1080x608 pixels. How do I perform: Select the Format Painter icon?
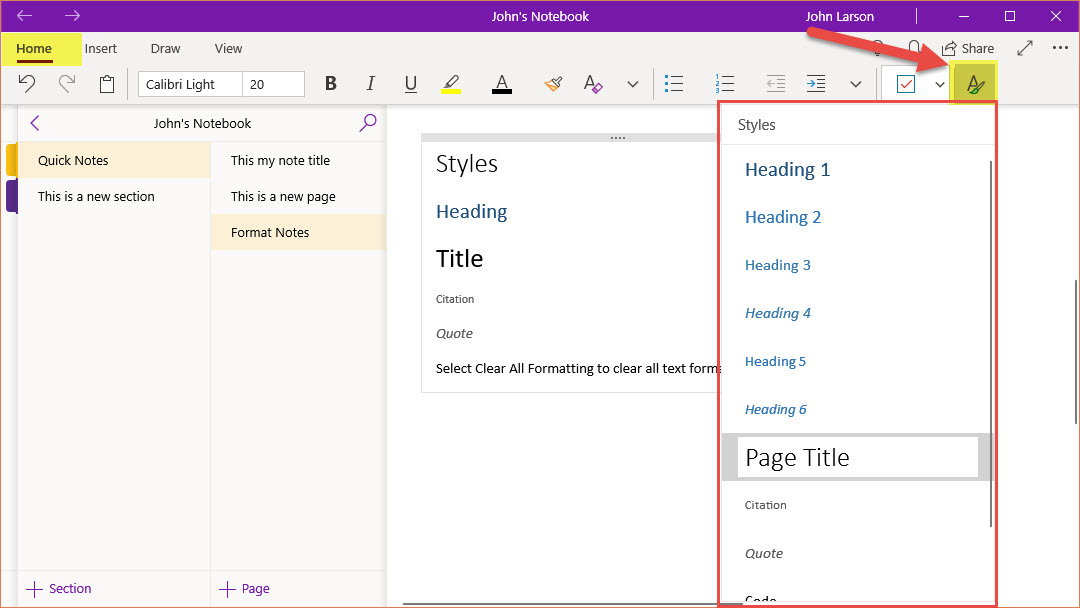pyautogui.click(x=553, y=85)
